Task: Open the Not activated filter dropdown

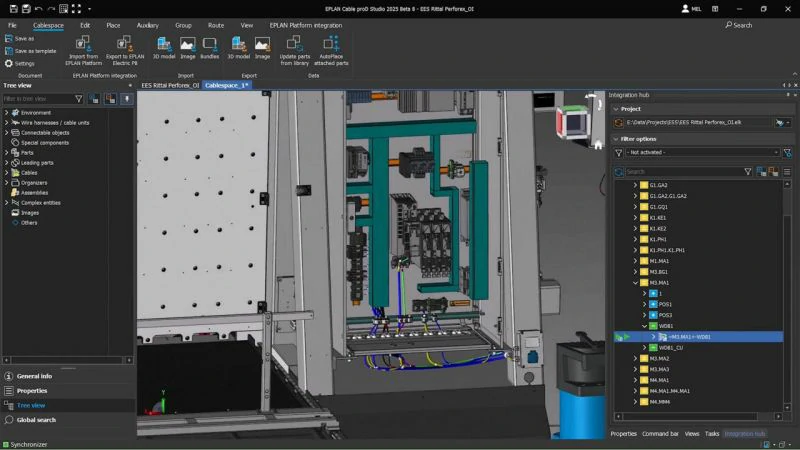Action: tap(702, 153)
